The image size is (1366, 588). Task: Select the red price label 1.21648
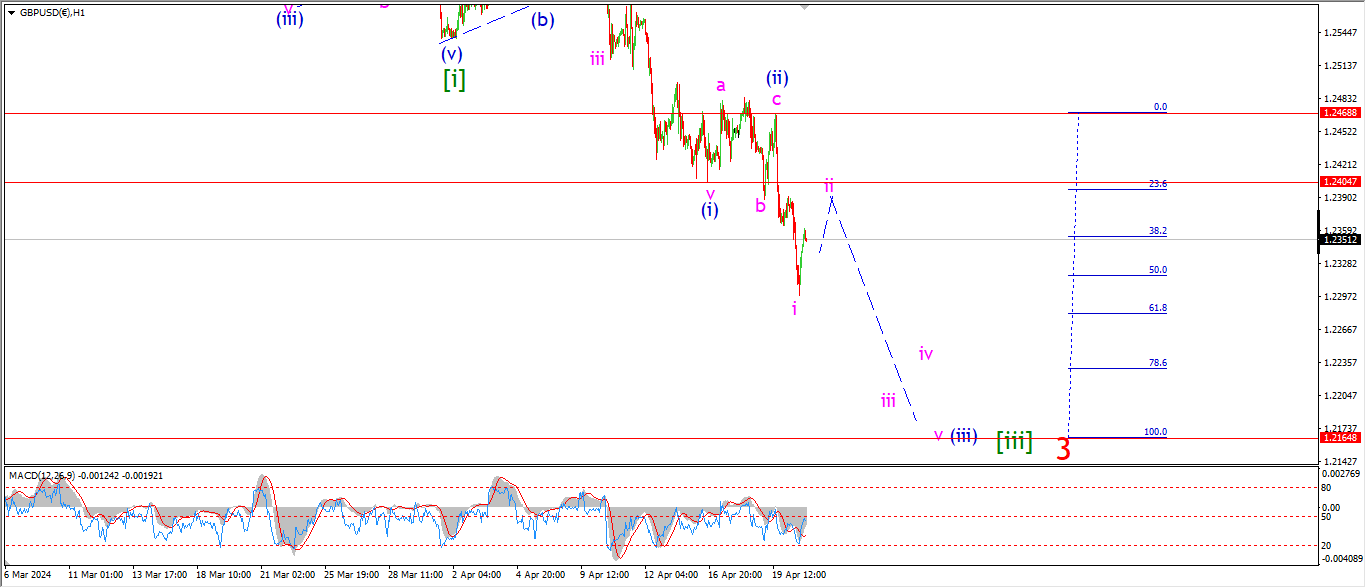pos(1340,438)
